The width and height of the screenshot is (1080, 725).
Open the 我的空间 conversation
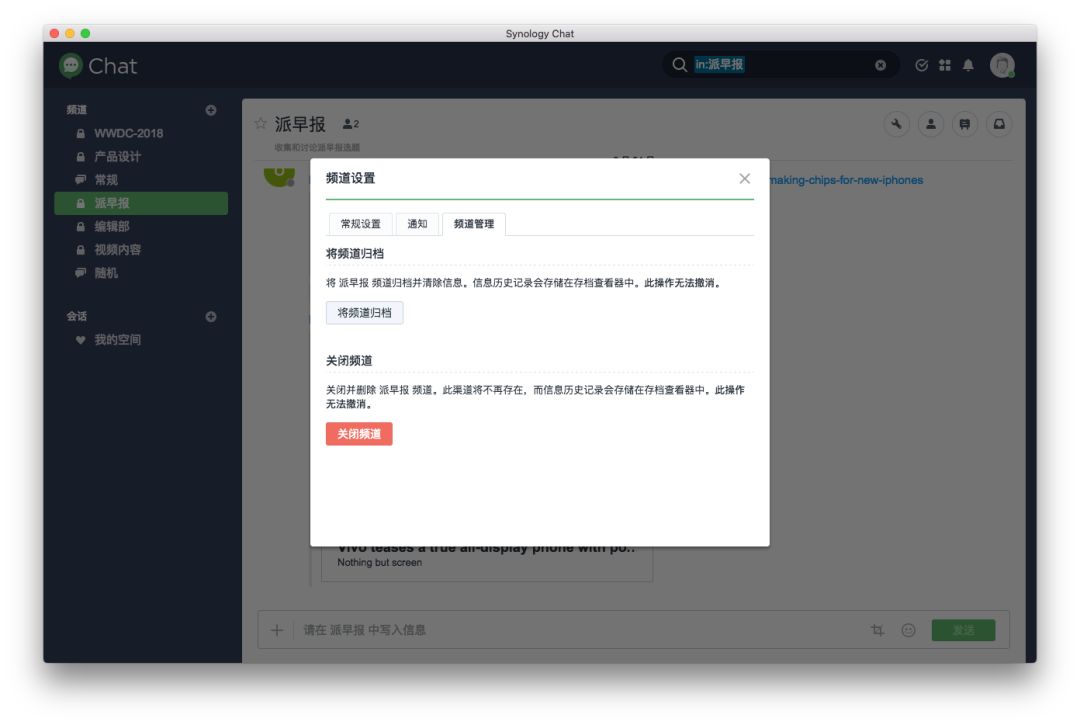click(141, 340)
